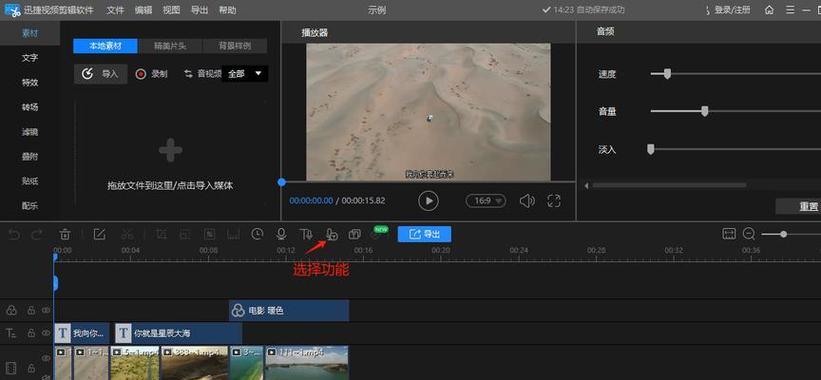This screenshot has width=821, height=380.
Task: Select 叠附 in left sidebar
Action: click(30, 157)
